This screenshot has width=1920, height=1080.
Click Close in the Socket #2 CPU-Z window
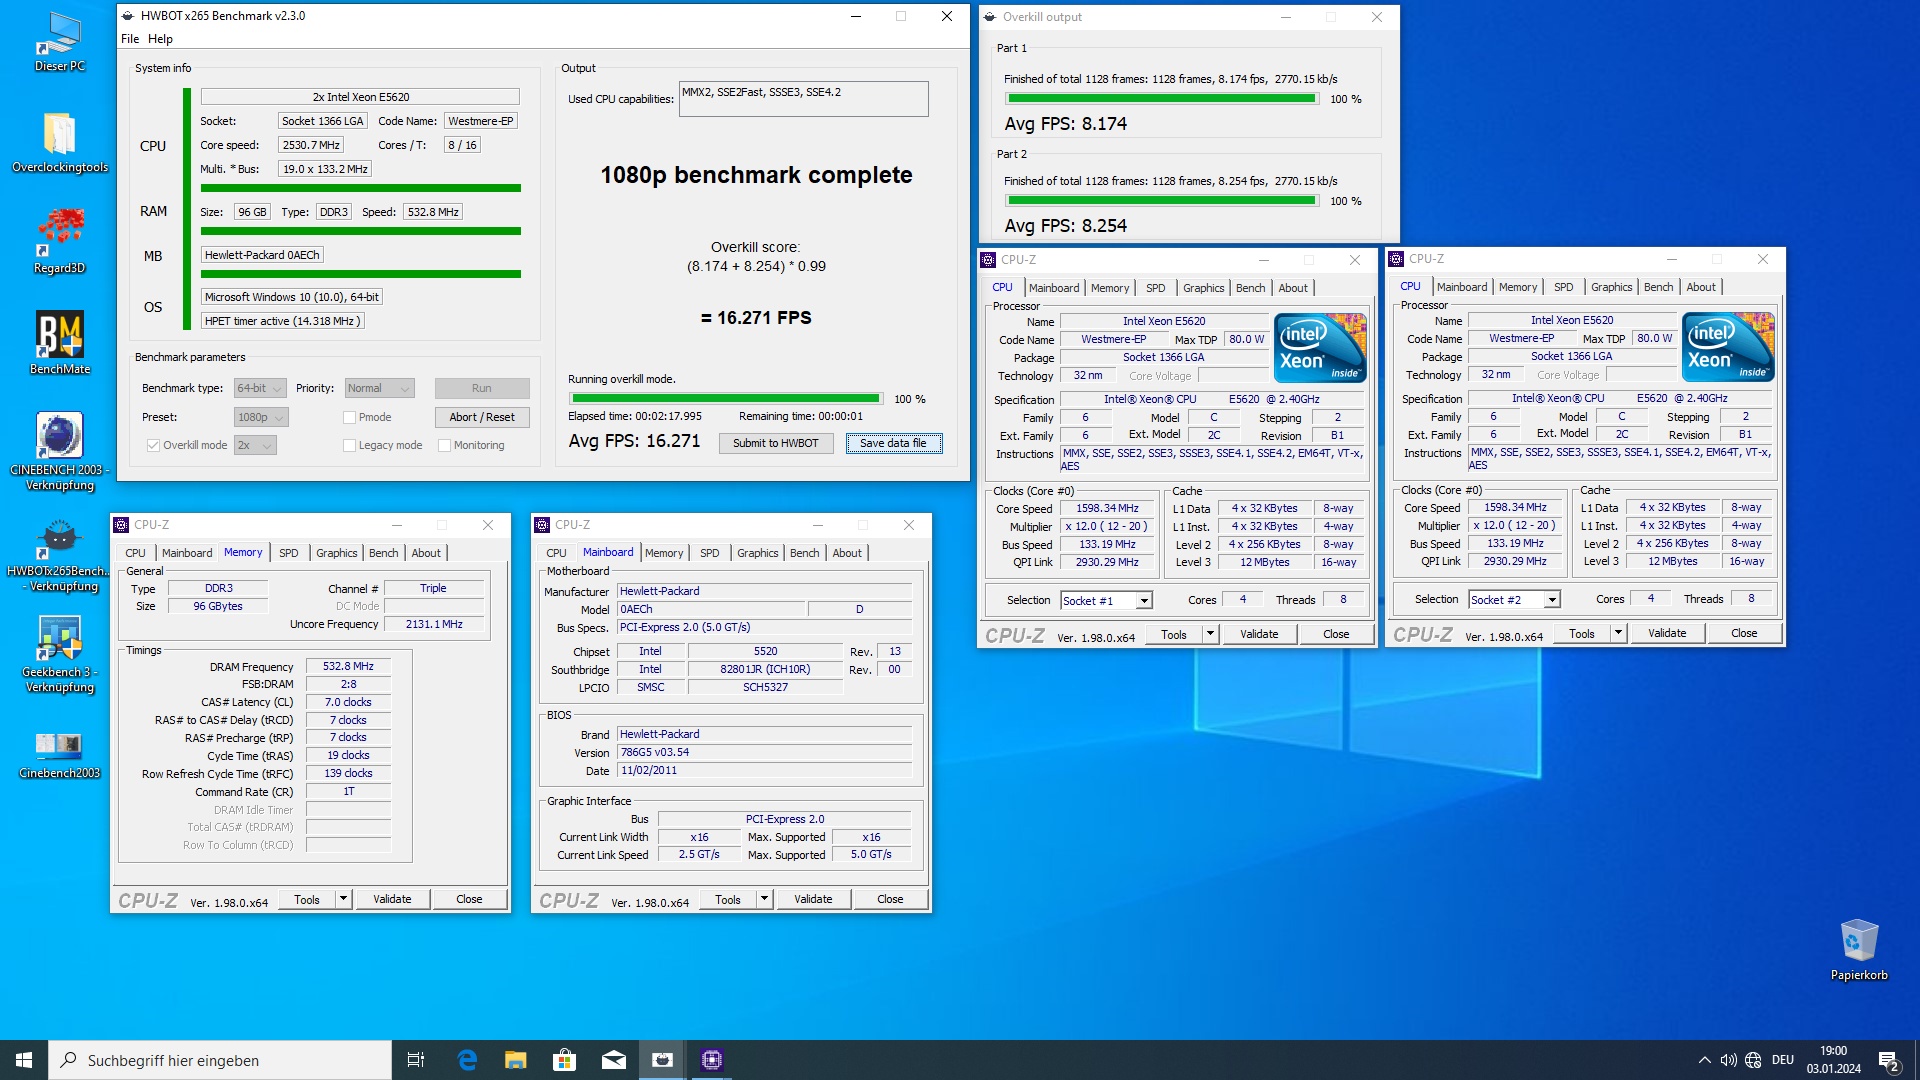(x=1744, y=633)
